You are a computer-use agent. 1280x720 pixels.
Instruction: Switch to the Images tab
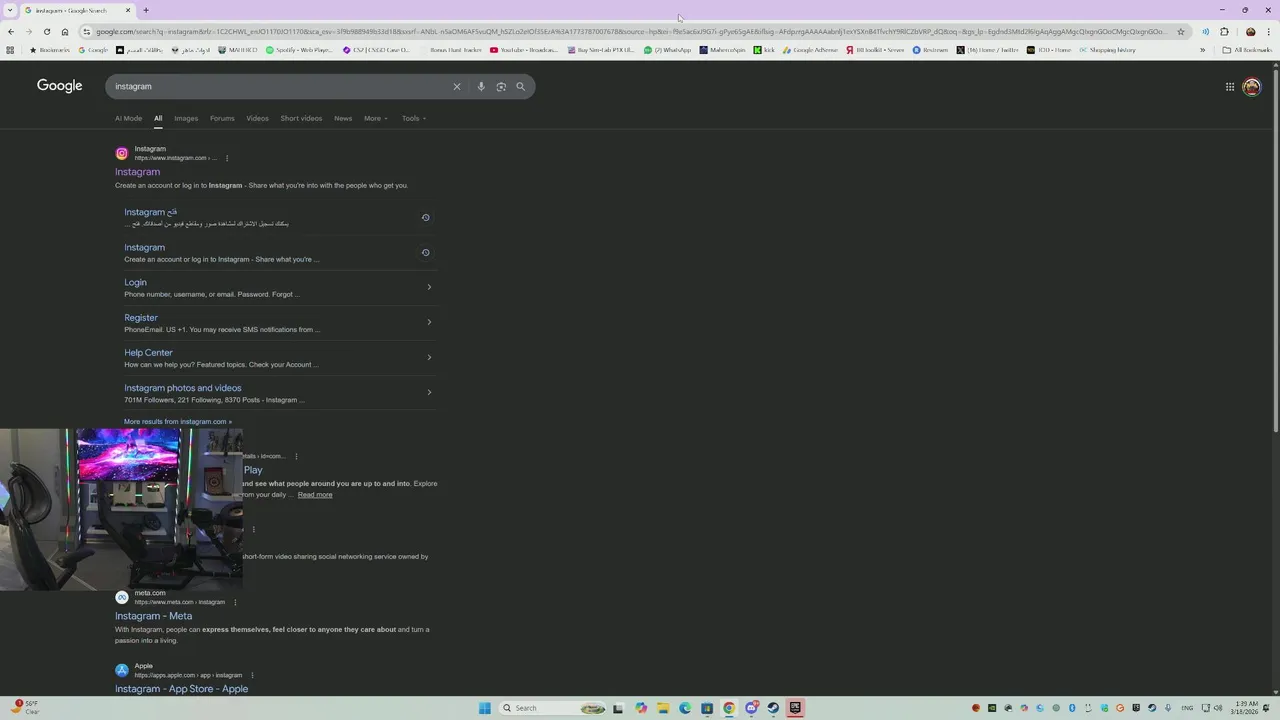pyautogui.click(x=186, y=118)
